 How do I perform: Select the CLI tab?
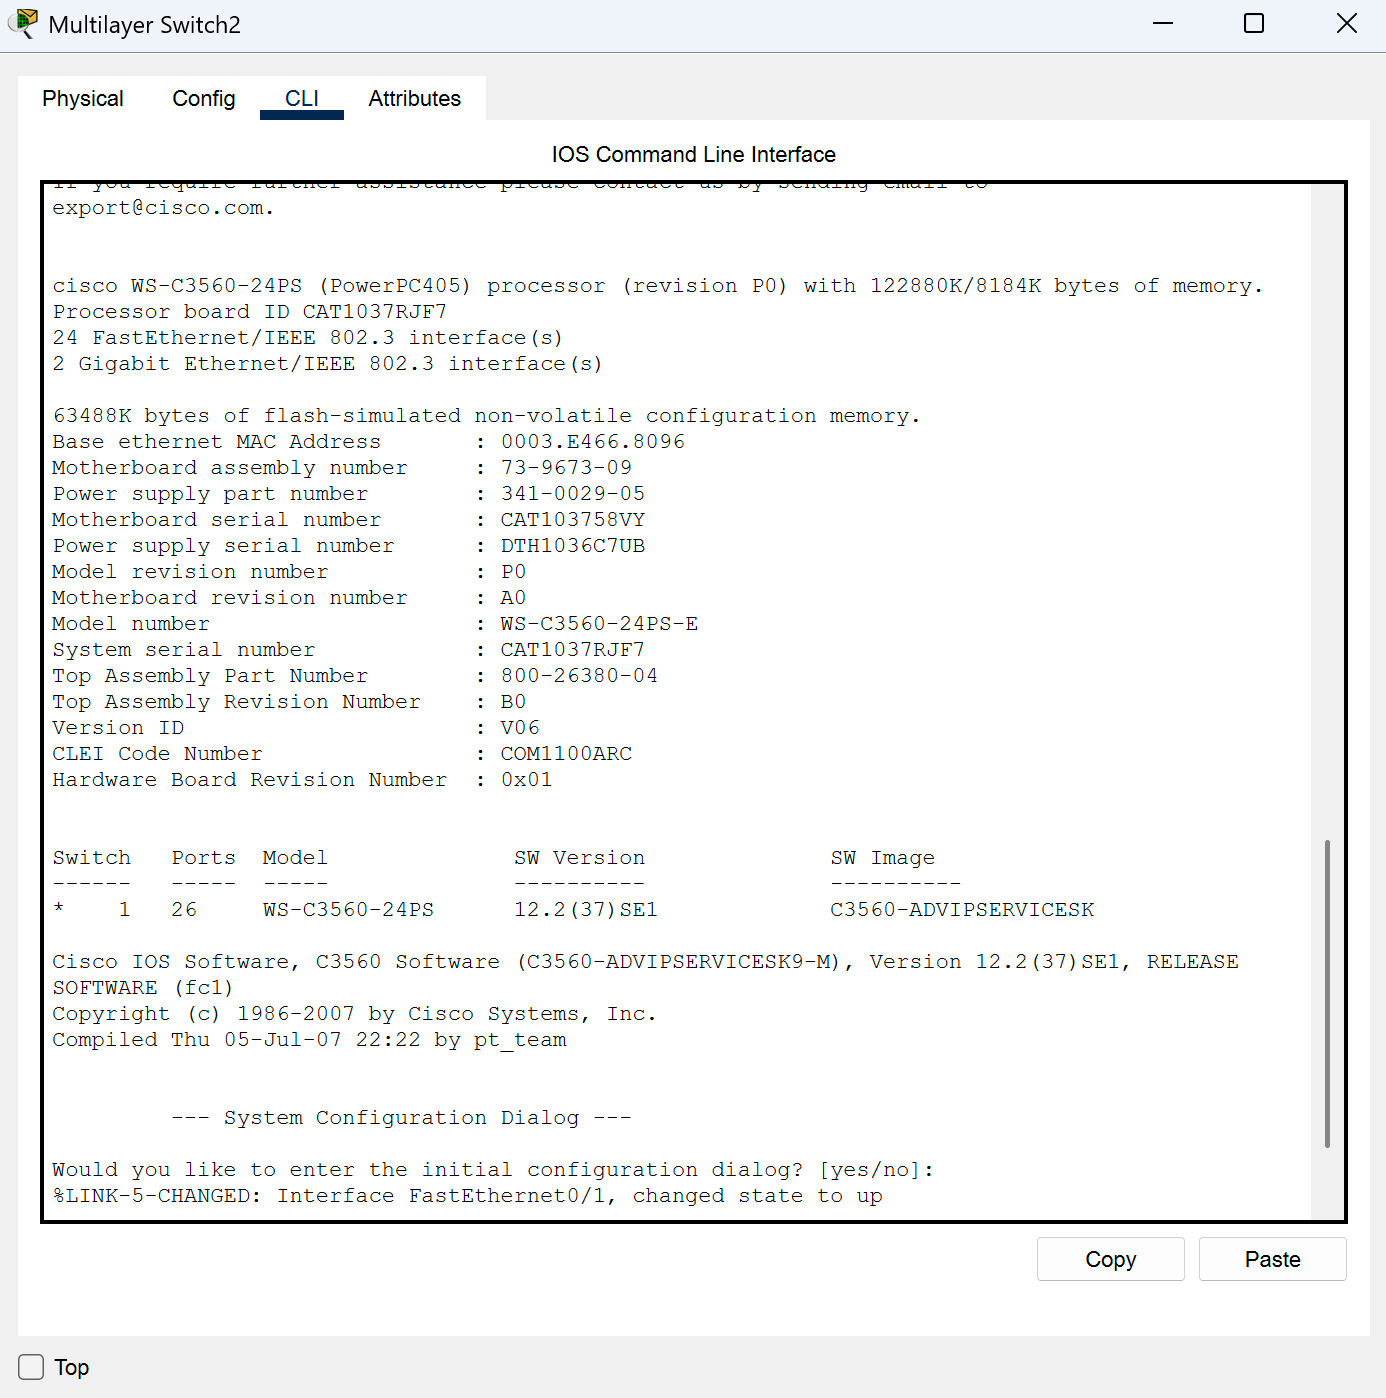point(302,98)
